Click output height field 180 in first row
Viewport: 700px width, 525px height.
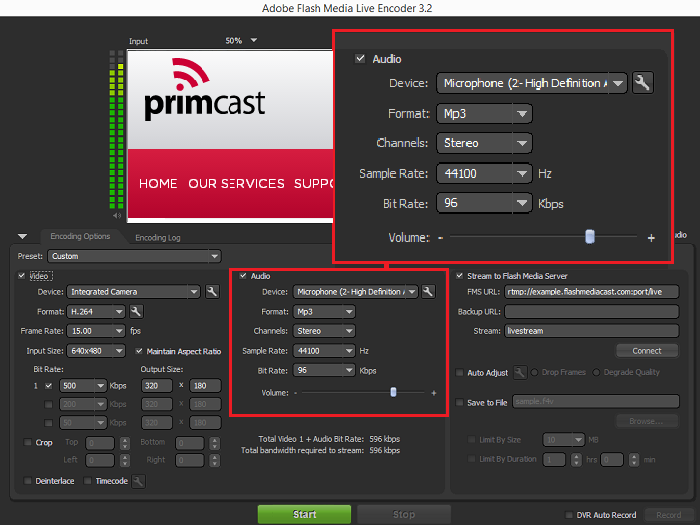[x=205, y=386]
